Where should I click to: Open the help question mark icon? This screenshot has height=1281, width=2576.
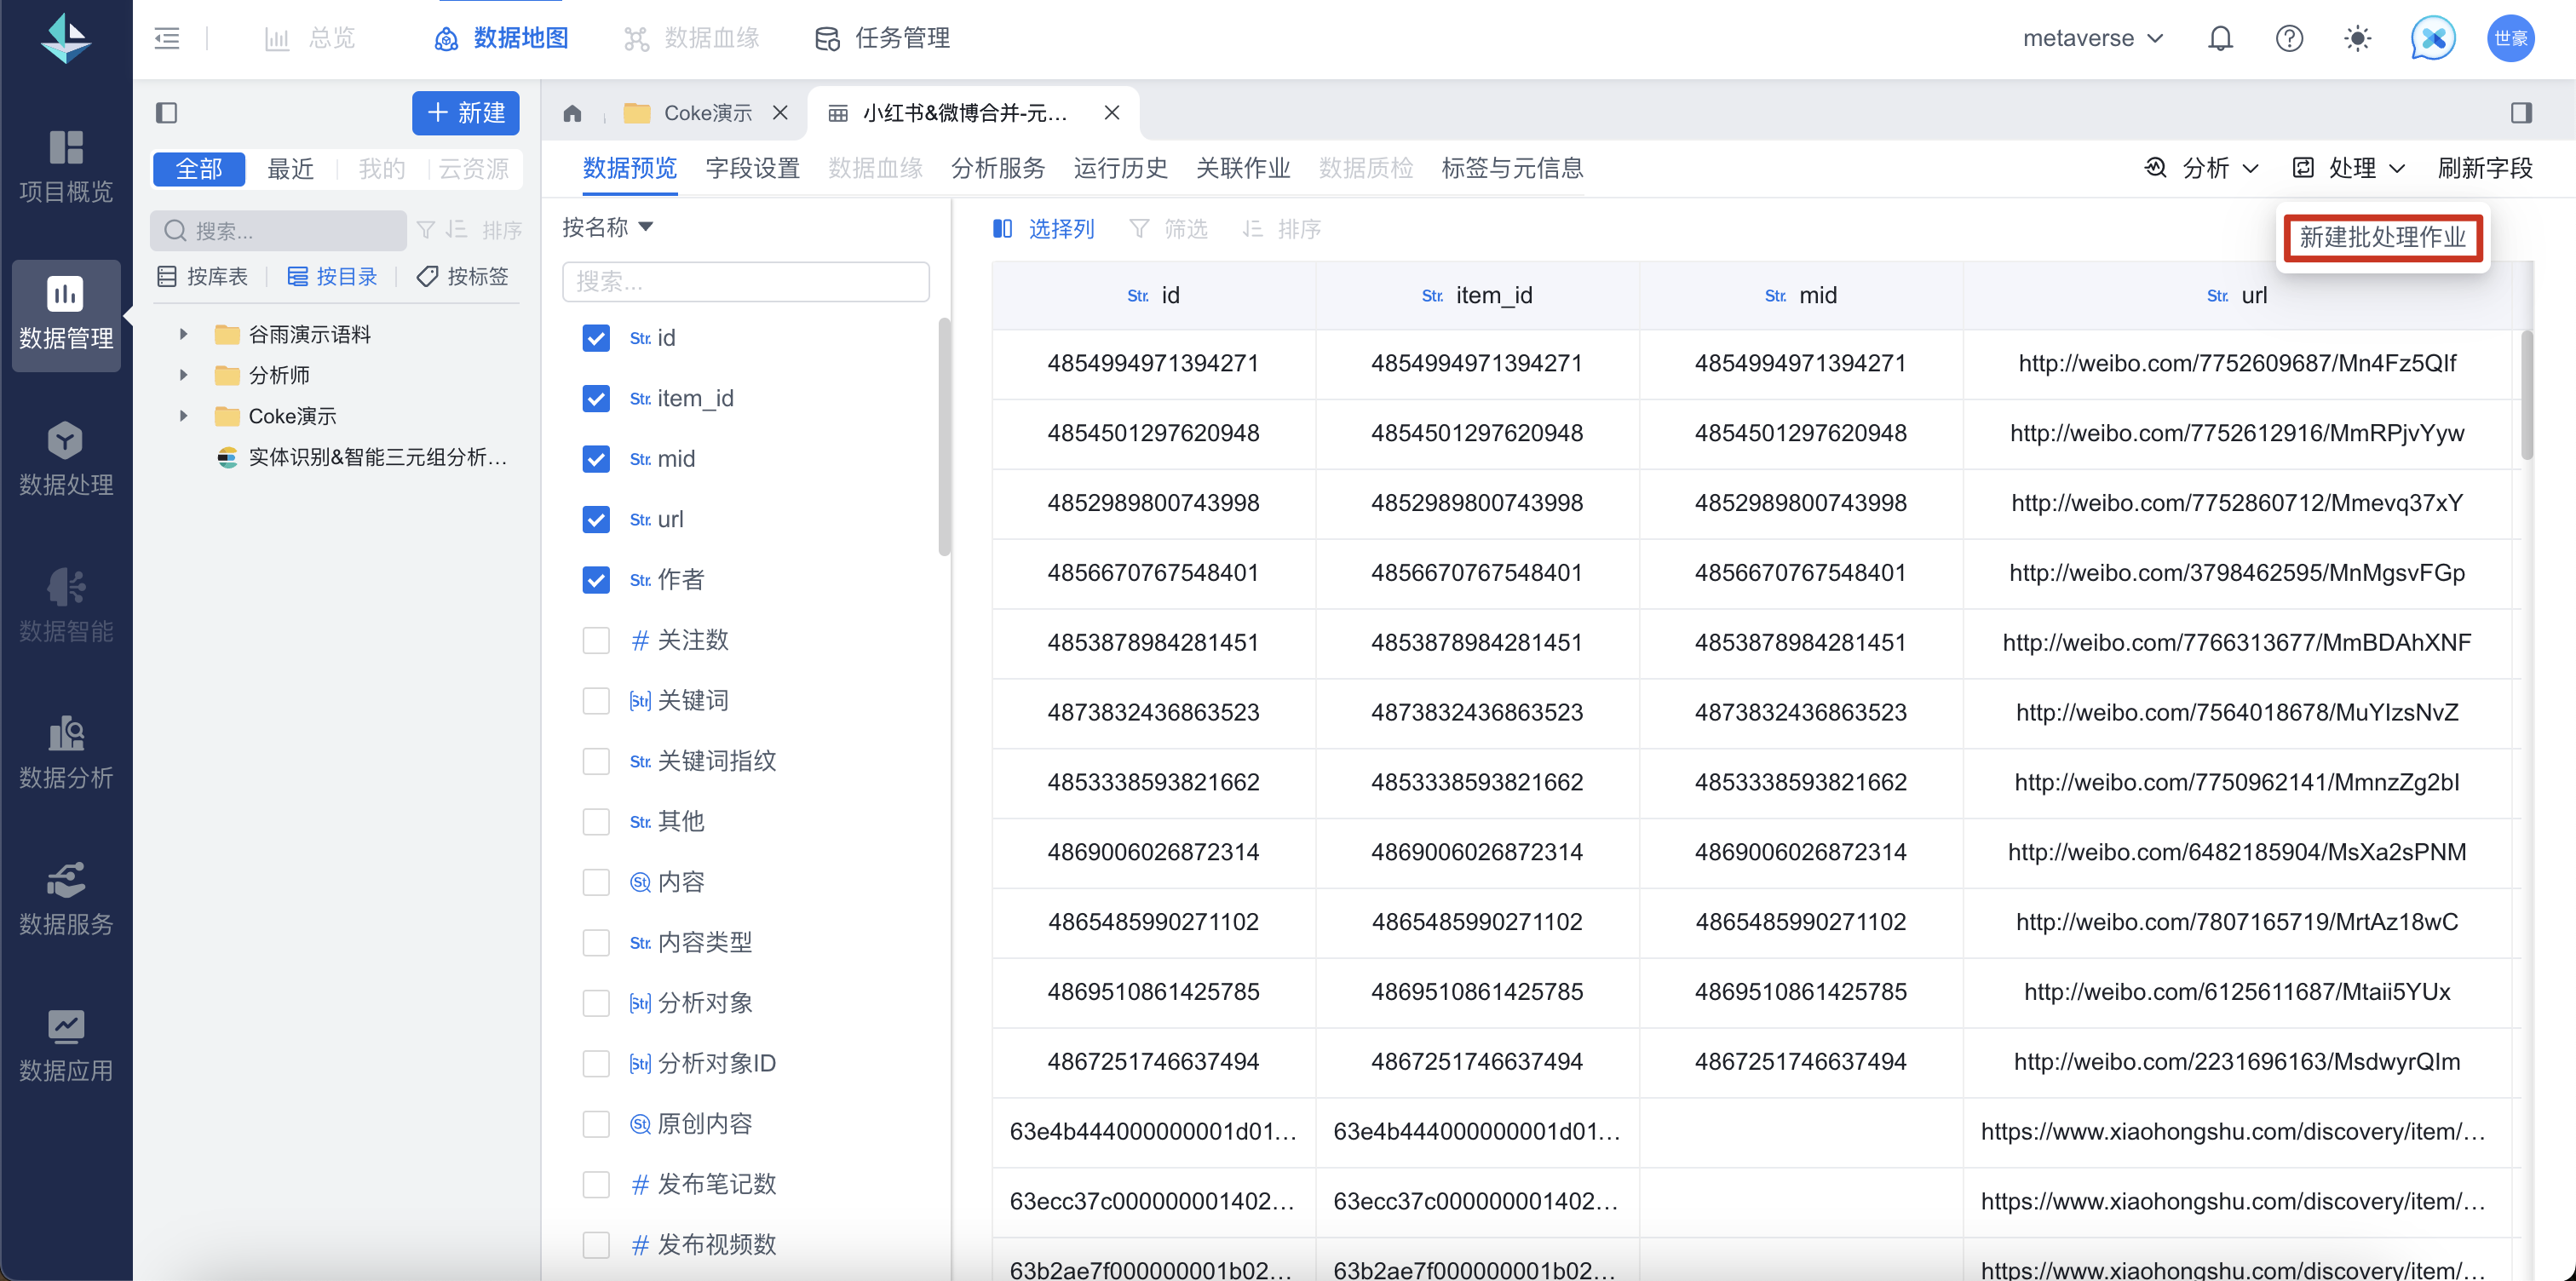point(2289,38)
